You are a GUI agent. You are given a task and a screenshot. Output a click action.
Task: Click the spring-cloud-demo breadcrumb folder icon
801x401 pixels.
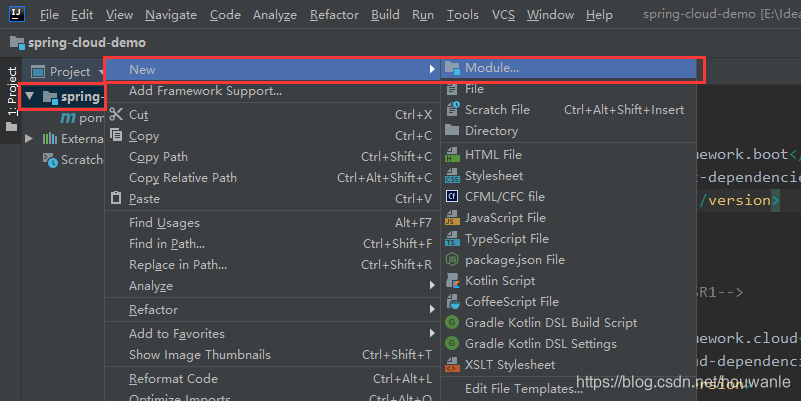[x=17, y=42]
